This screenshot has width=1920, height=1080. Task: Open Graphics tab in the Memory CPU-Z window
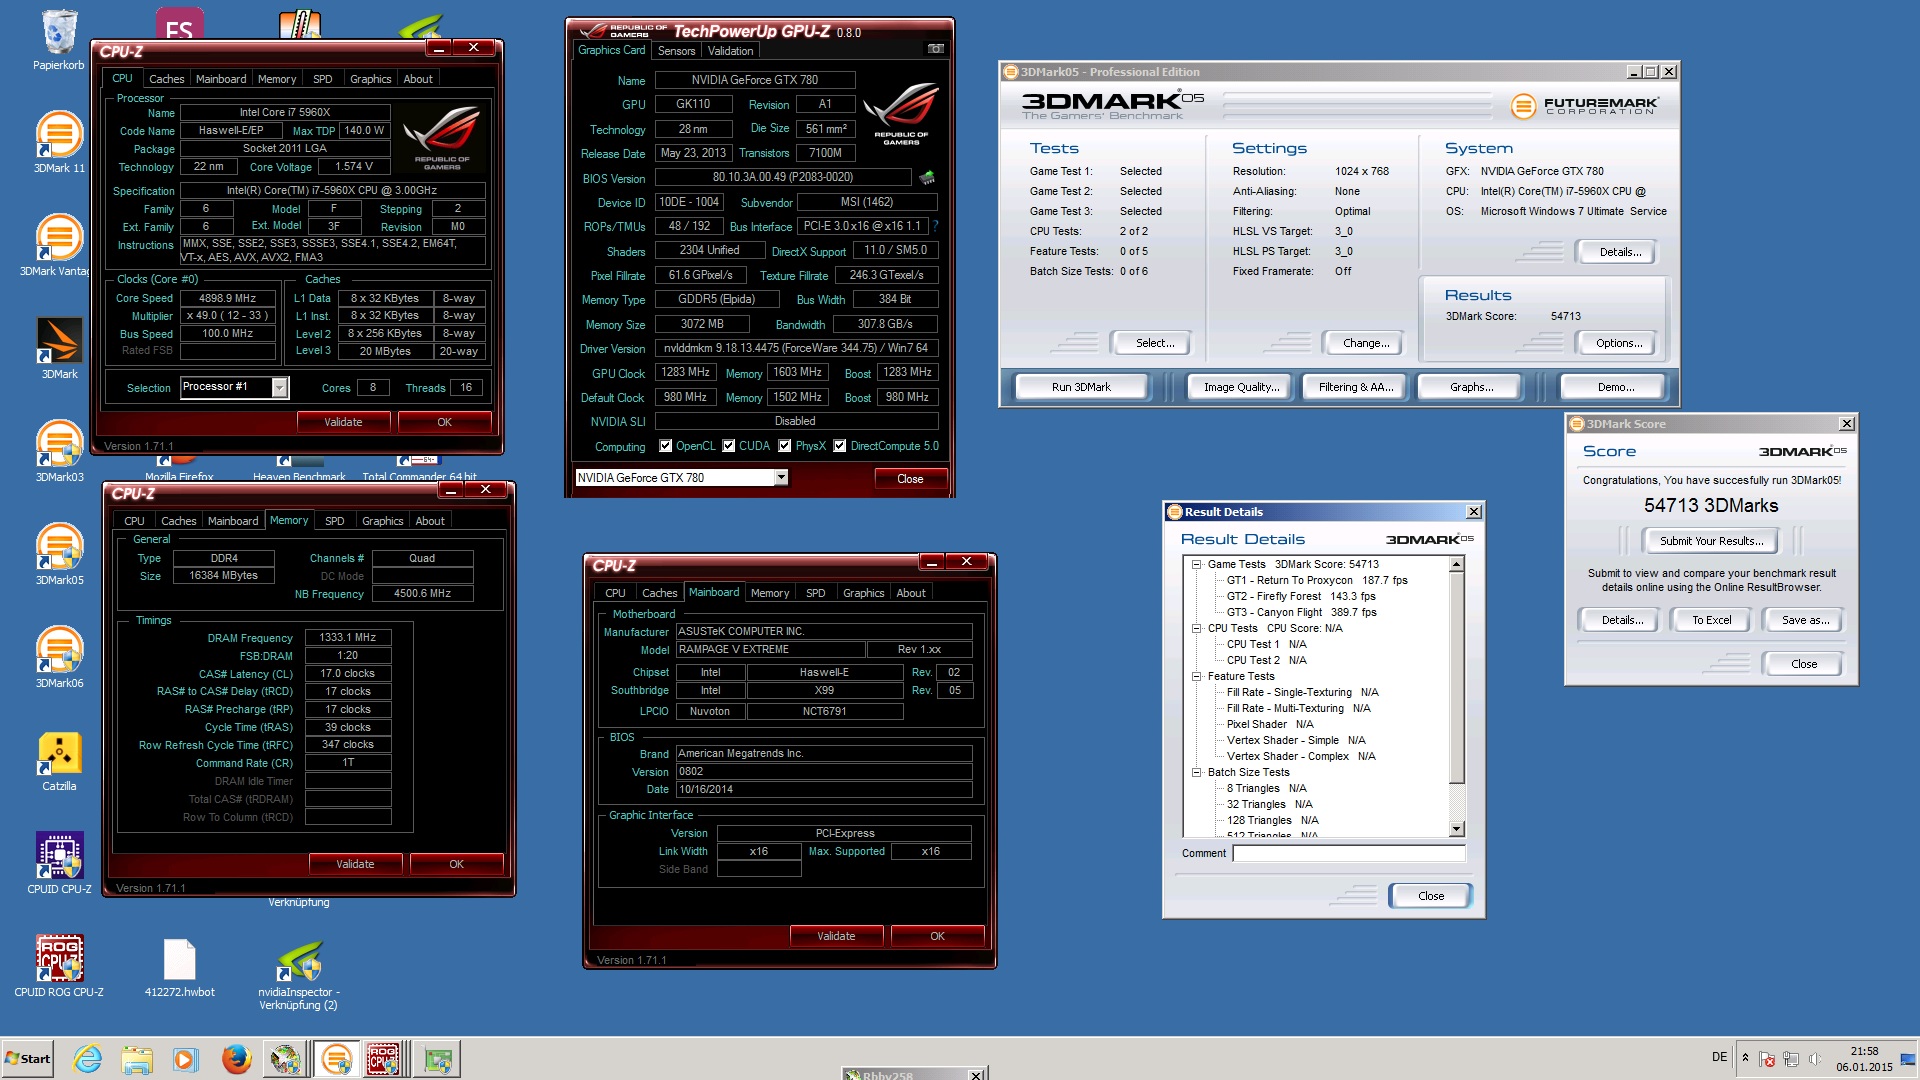tap(382, 521)
